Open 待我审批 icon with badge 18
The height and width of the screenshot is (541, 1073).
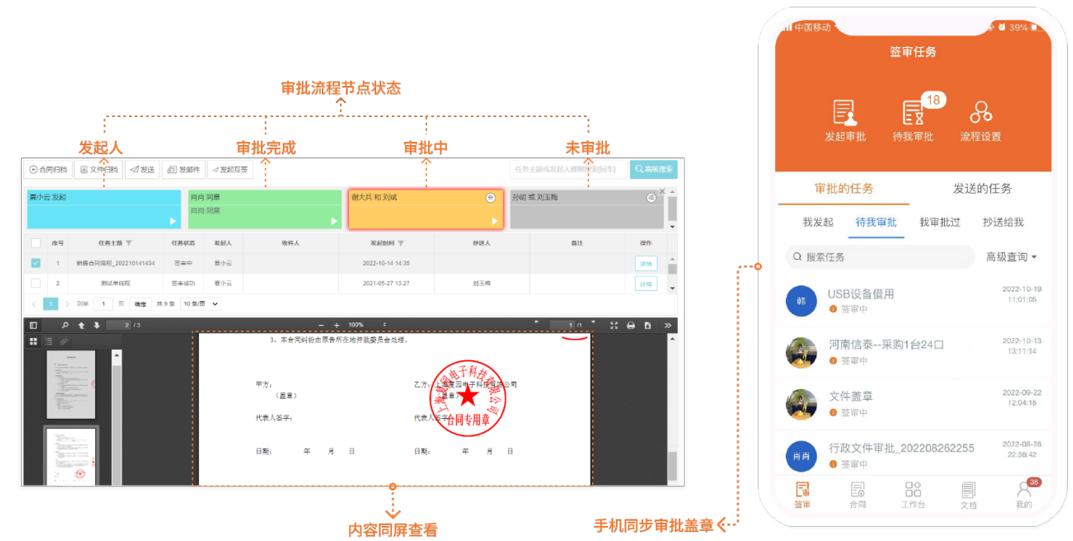[x=912, y=113]
